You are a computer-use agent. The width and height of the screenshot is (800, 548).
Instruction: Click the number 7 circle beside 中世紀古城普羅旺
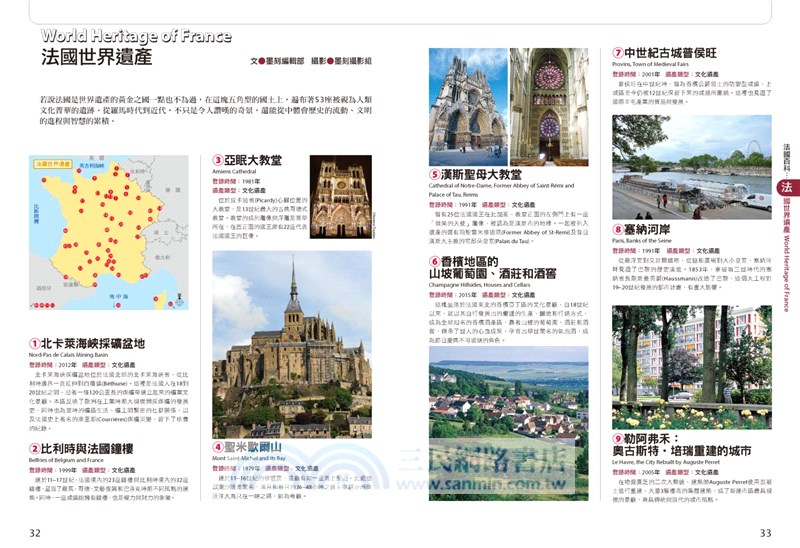coord(618,52)
